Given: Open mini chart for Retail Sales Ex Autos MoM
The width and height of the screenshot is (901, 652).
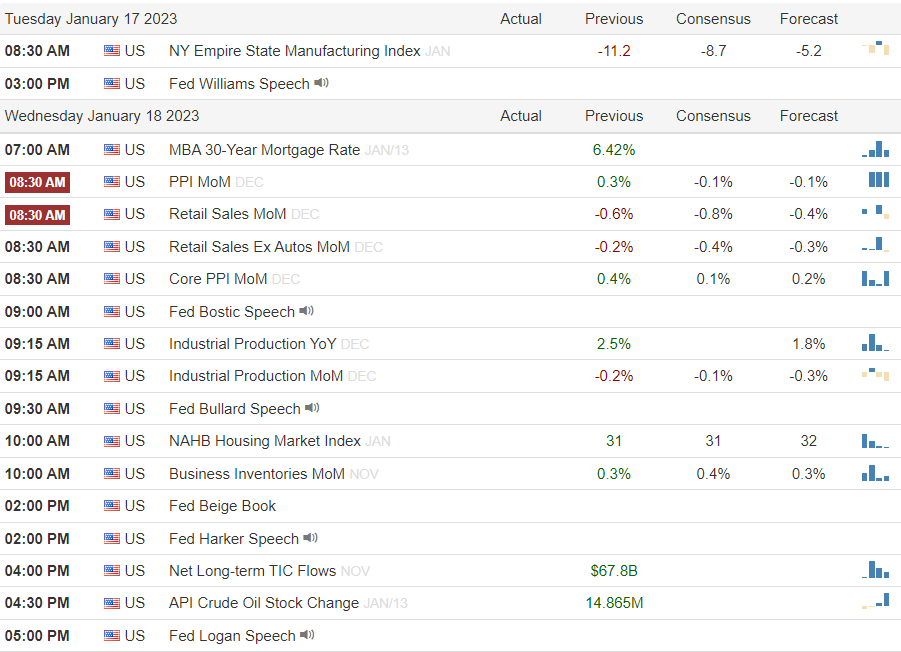Looking at the screenshot, I should [875, 245].
